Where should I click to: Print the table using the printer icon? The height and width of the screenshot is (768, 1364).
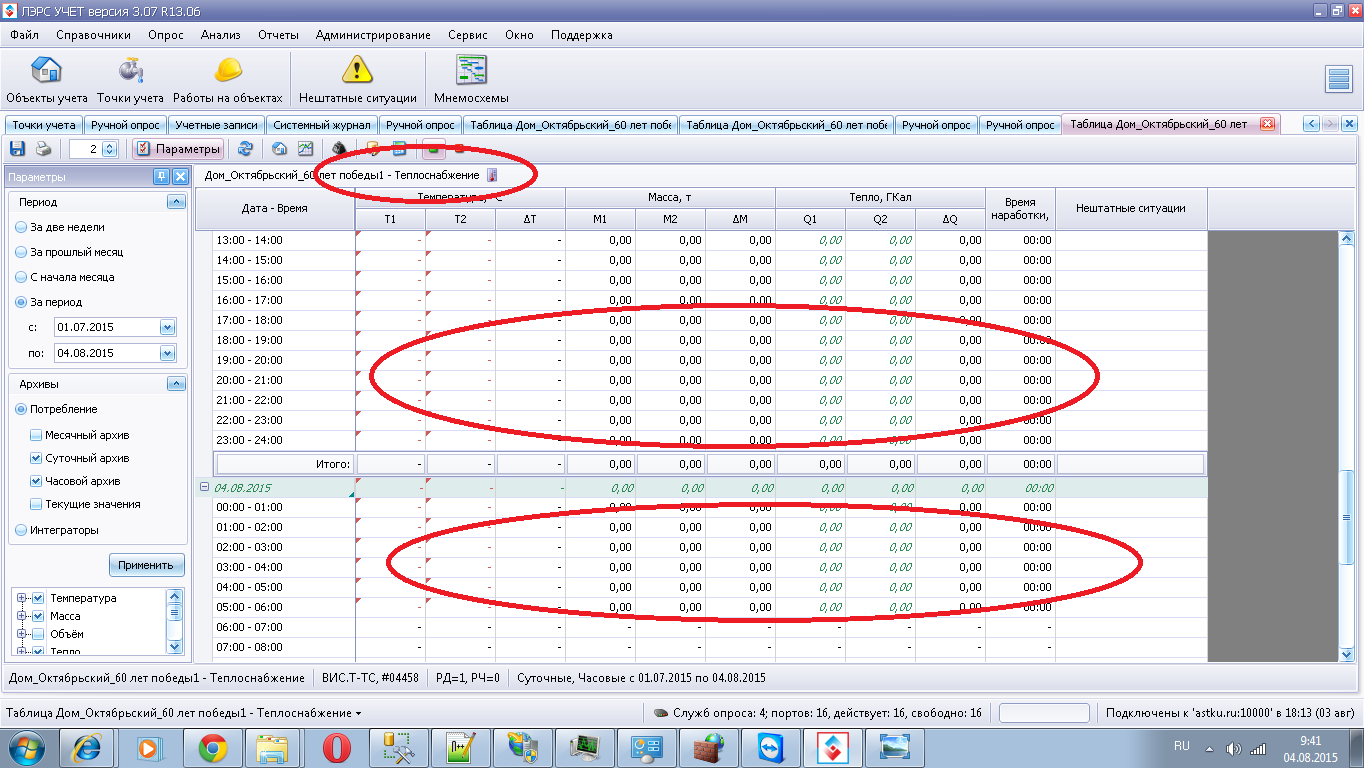[x=44, y=149]
